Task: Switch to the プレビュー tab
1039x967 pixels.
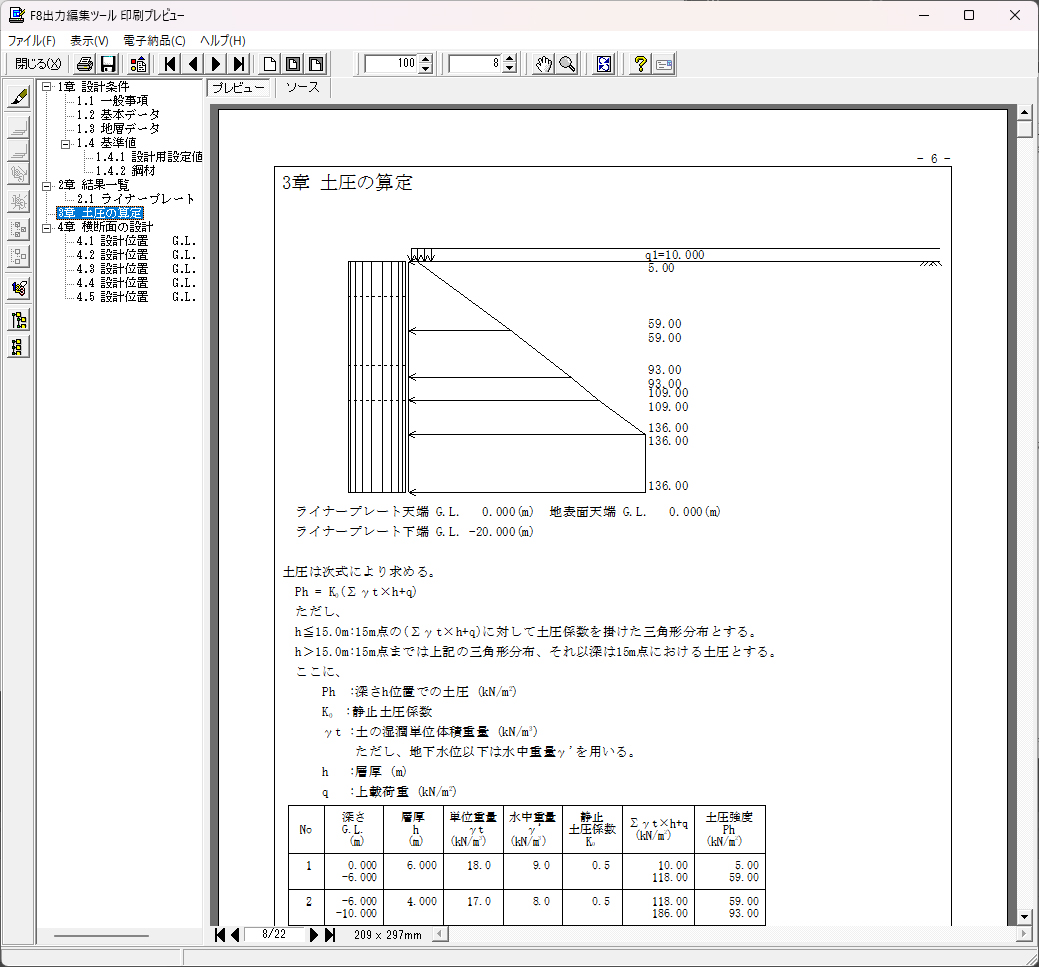Action: click(239, 87)
